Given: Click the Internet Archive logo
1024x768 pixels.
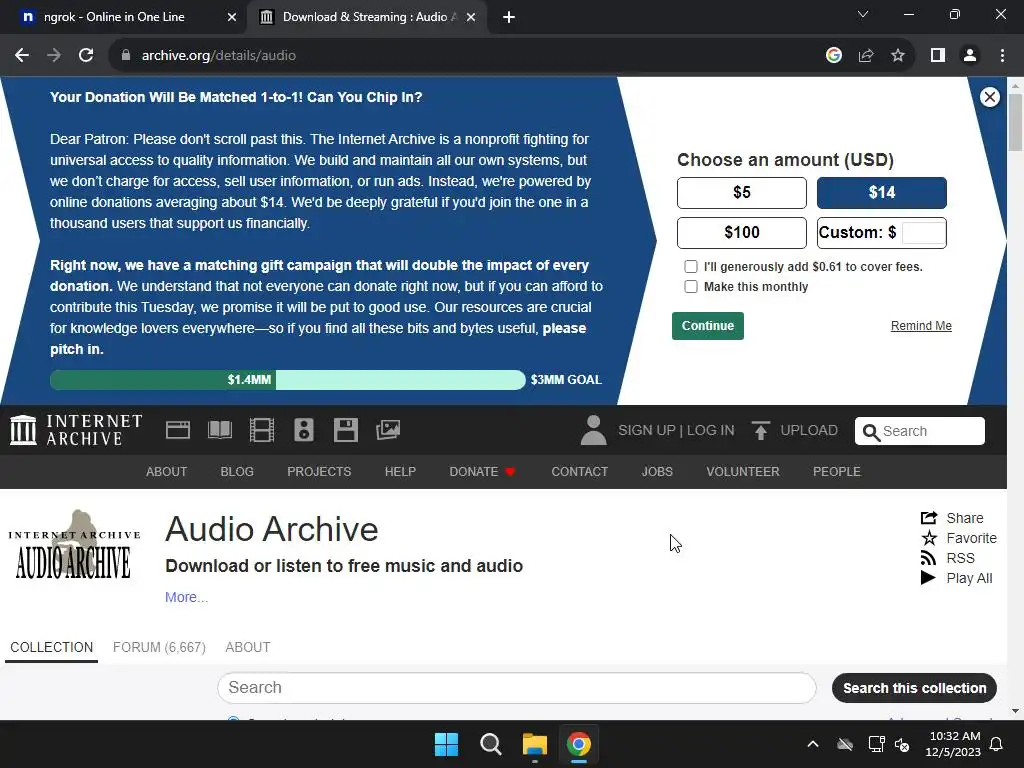Looking at the screenshot, I should click(x=76, y=430).
